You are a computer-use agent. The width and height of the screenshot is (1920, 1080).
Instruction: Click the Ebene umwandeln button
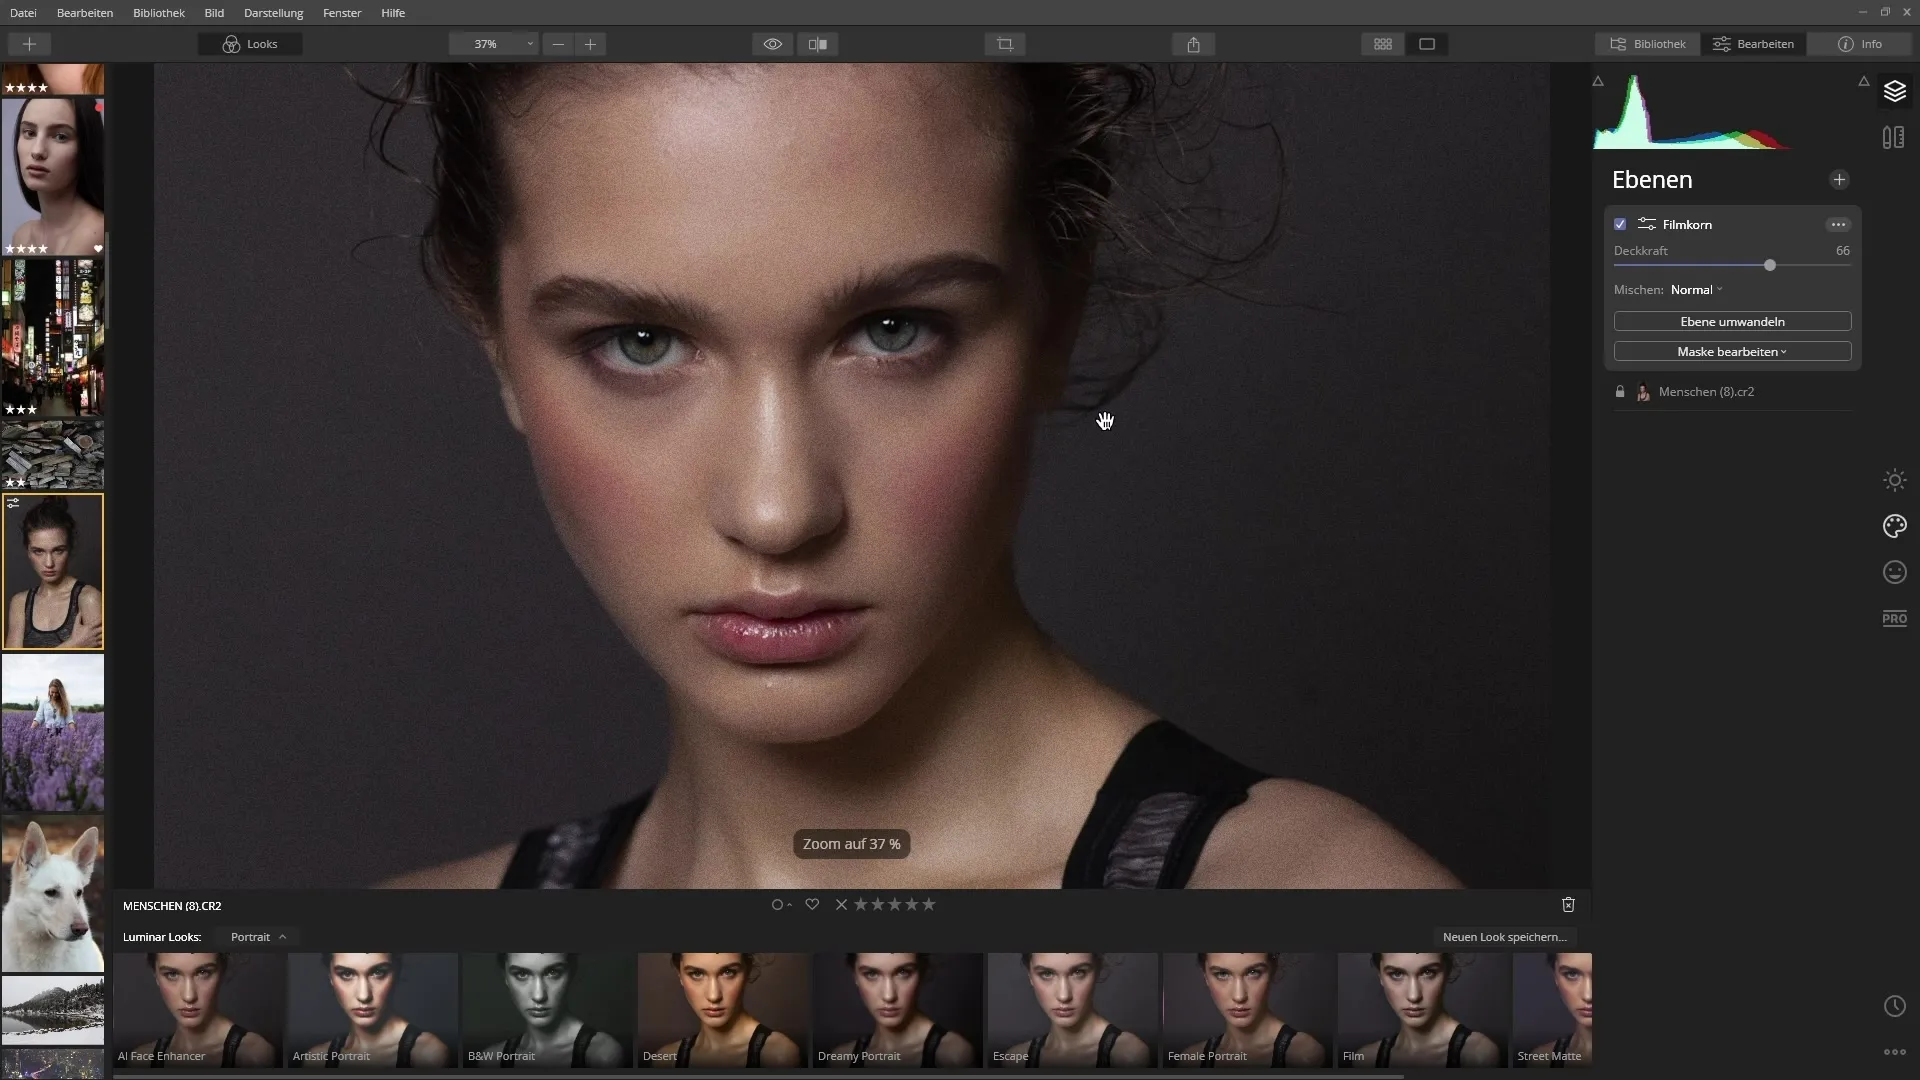(1732, 322)
